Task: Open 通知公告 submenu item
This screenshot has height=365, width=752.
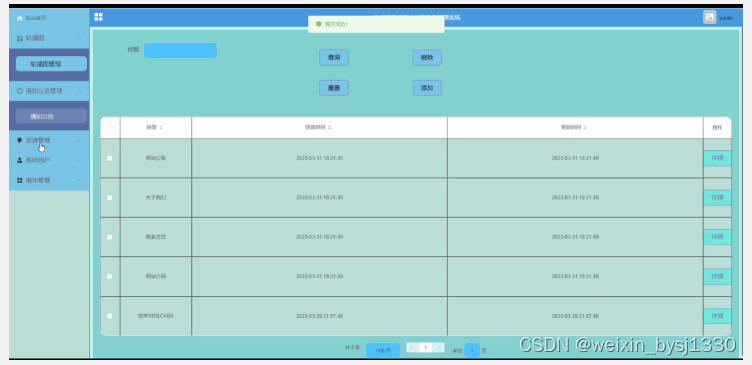Action: point(51,116)
